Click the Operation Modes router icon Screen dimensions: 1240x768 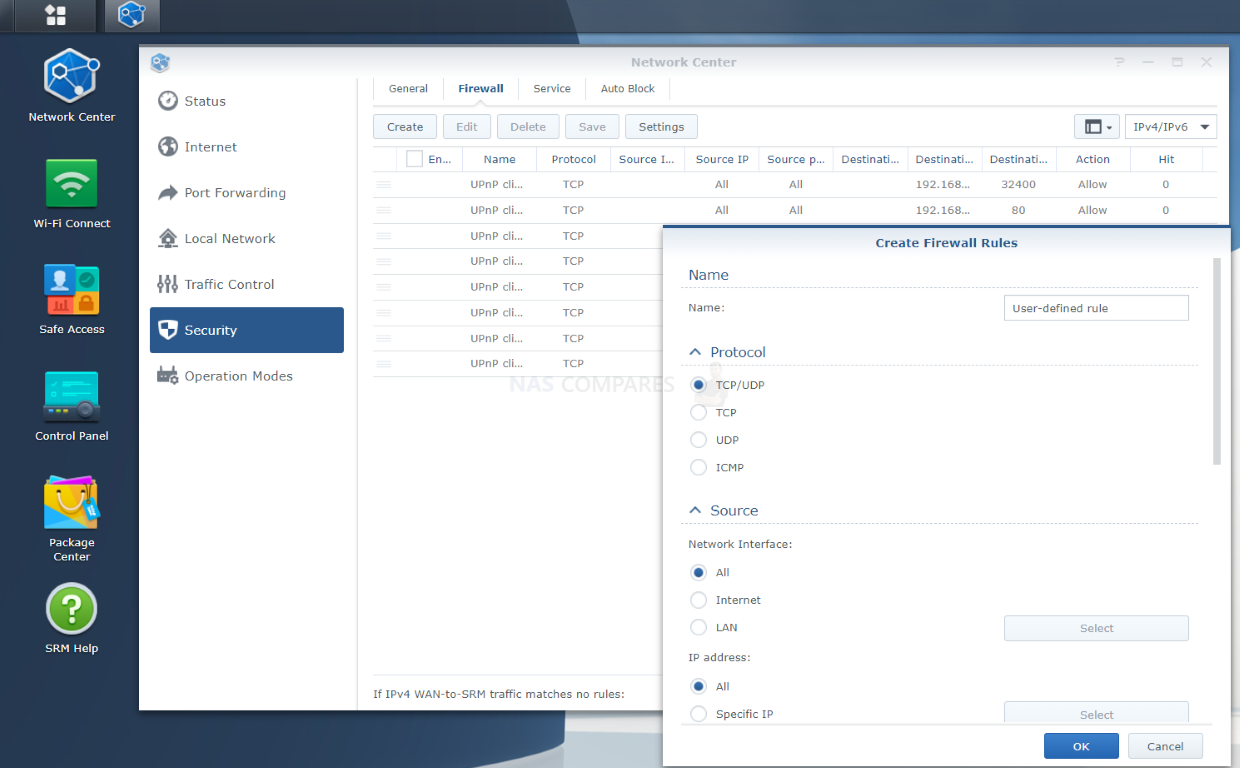tap(168, 376)
